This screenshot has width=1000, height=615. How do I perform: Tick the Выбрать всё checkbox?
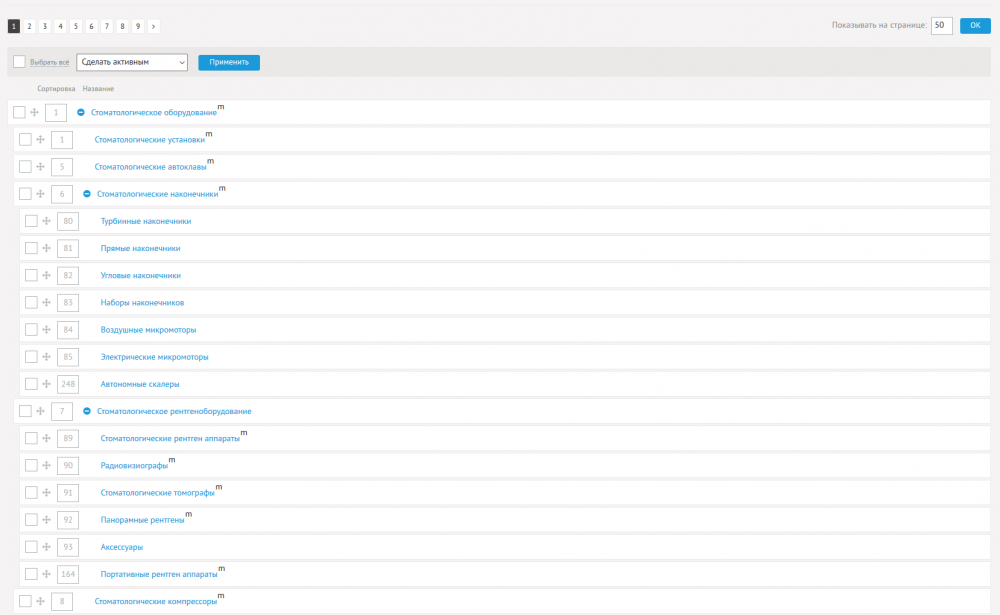coord(19,62)
